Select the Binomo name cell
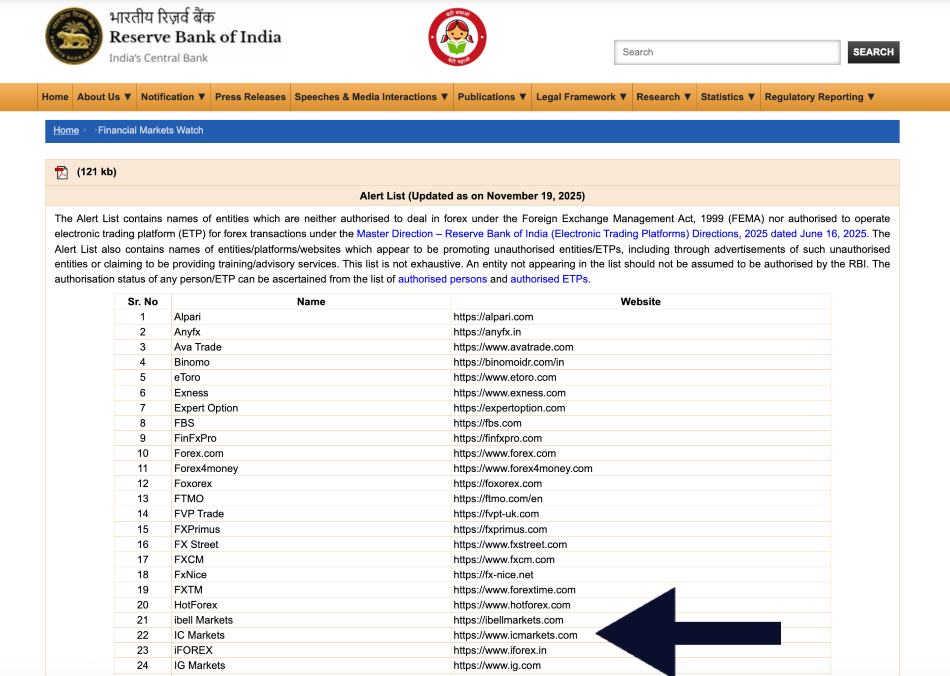Viewport: 950px width, 676px height. 311,362
